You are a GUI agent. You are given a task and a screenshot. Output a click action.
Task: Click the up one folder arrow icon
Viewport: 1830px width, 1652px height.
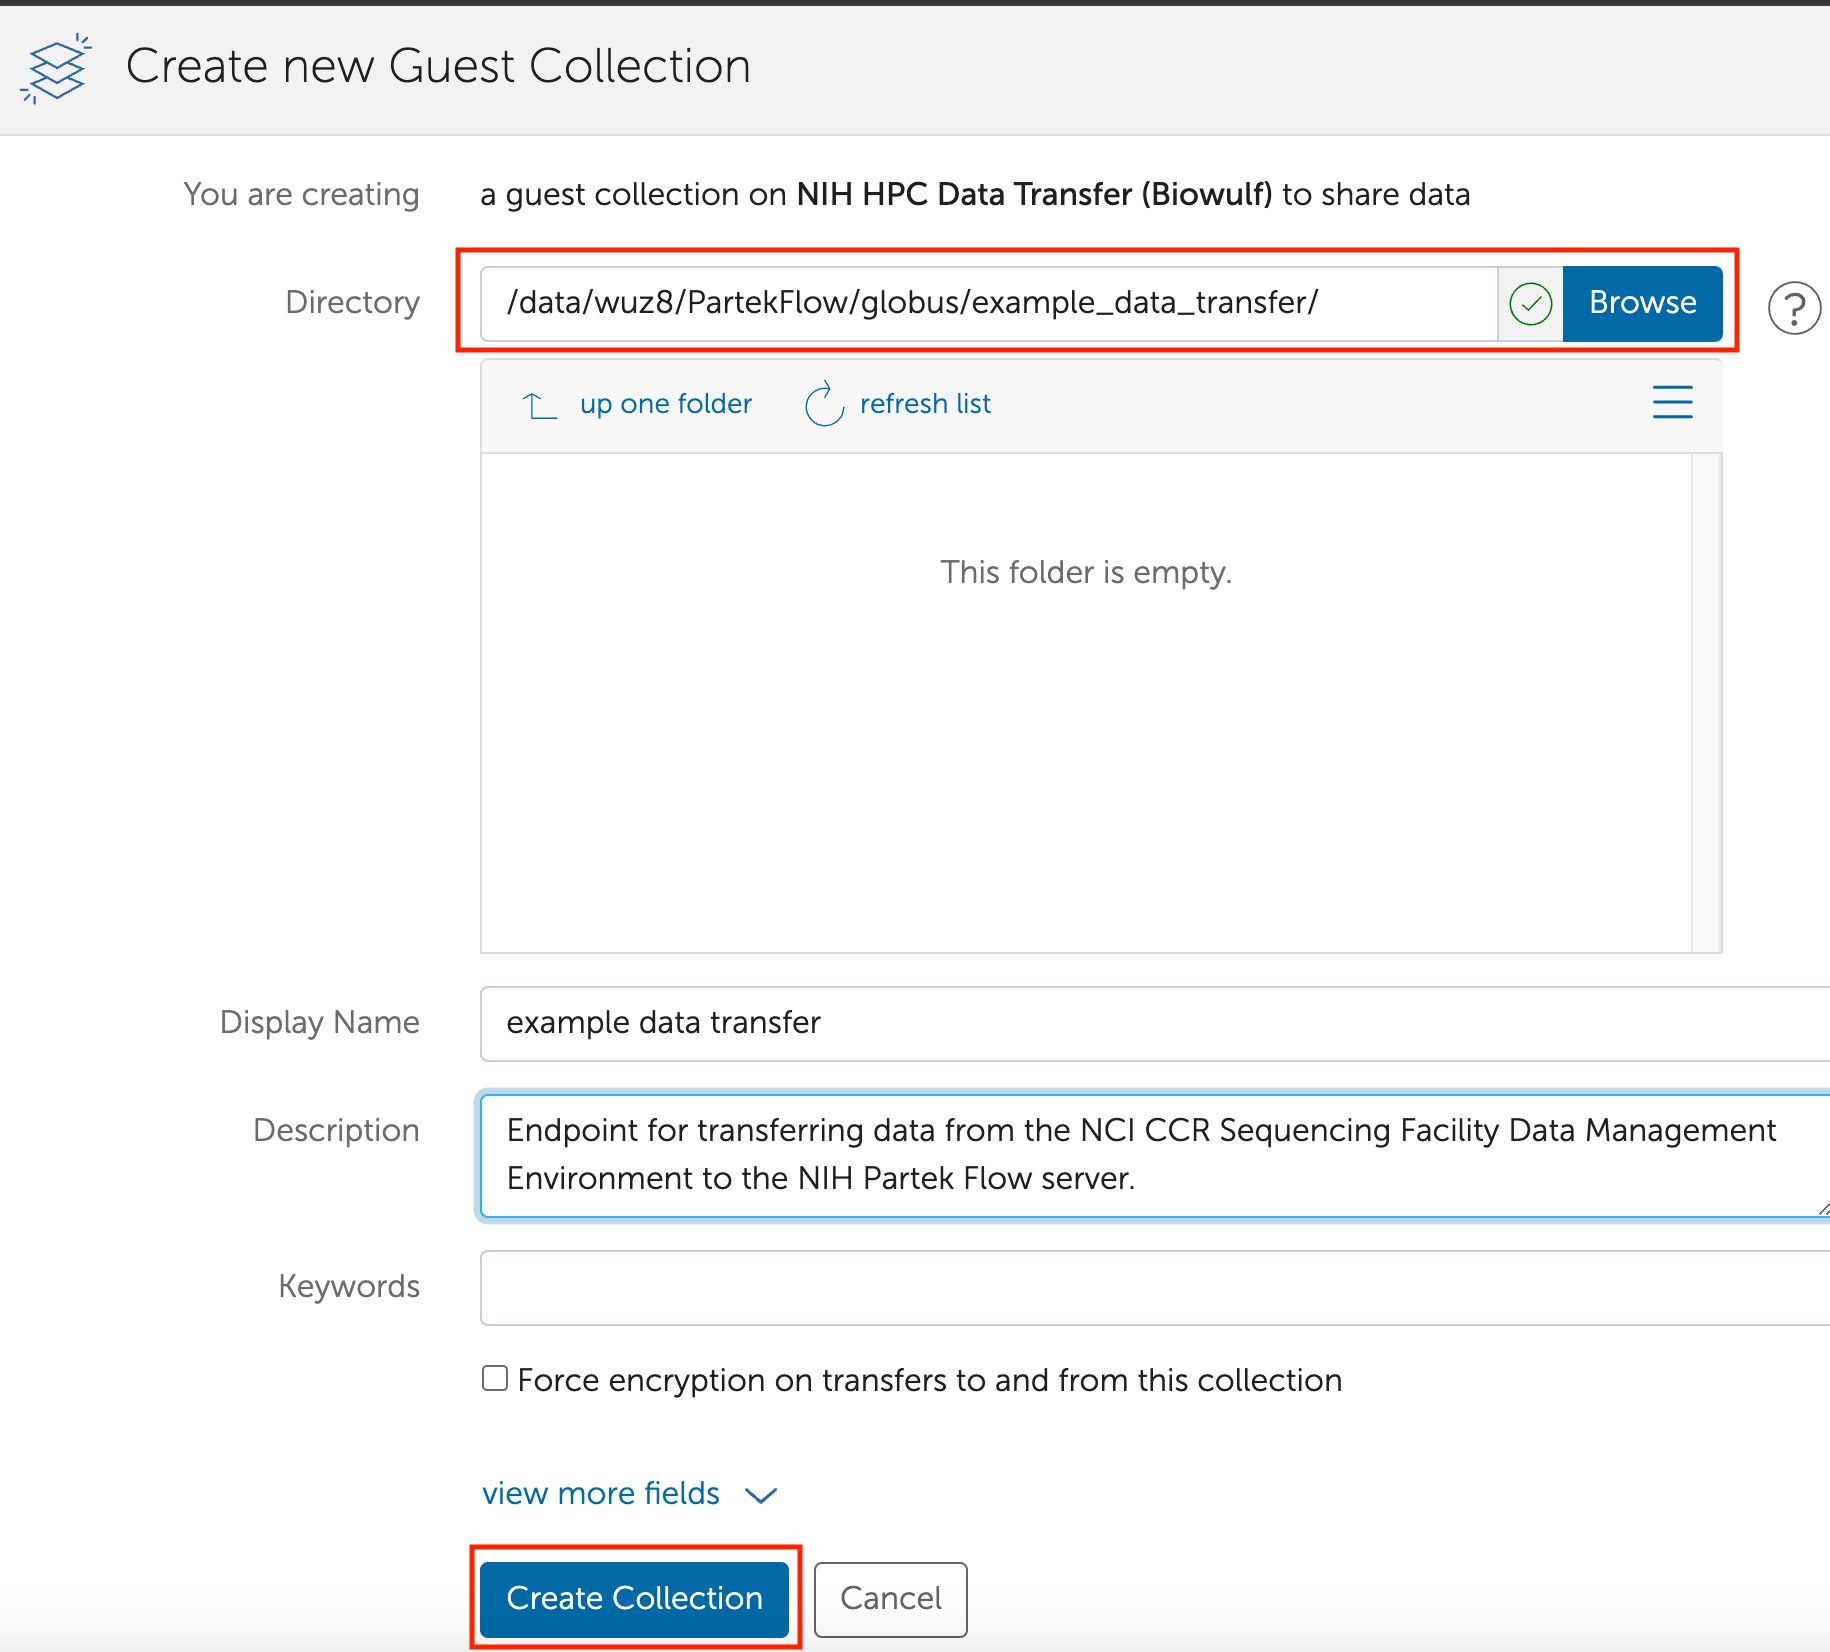pyautogui.click(x=540, y=405)
